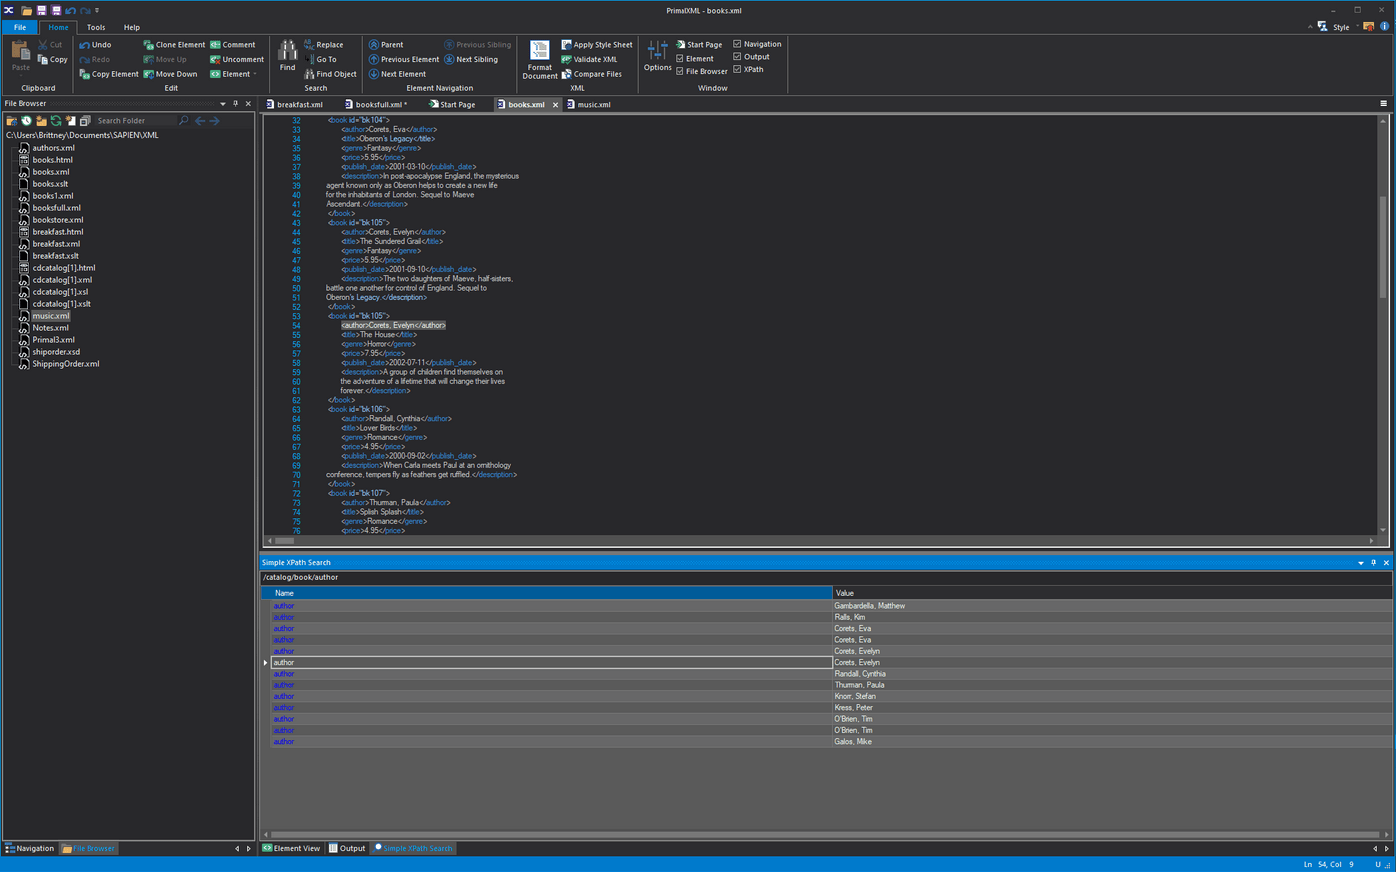This screenshot has height=873, width=1397.
Task: Switch to the Output bottom tab
Action: tap(347, 849)
